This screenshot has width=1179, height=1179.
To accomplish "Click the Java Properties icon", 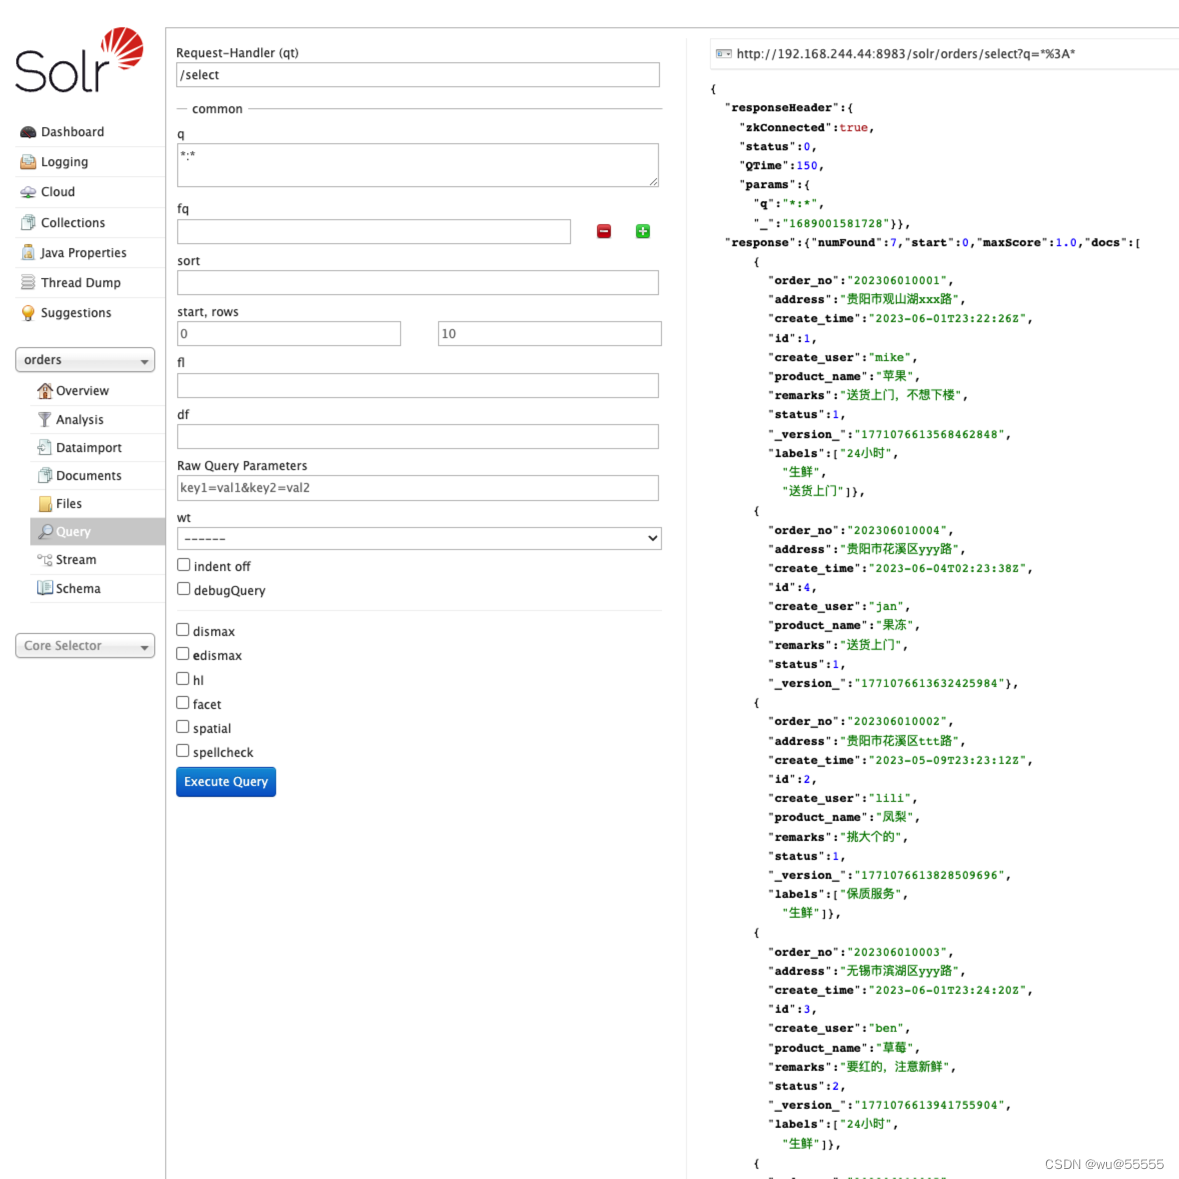I will coord(28,253).
